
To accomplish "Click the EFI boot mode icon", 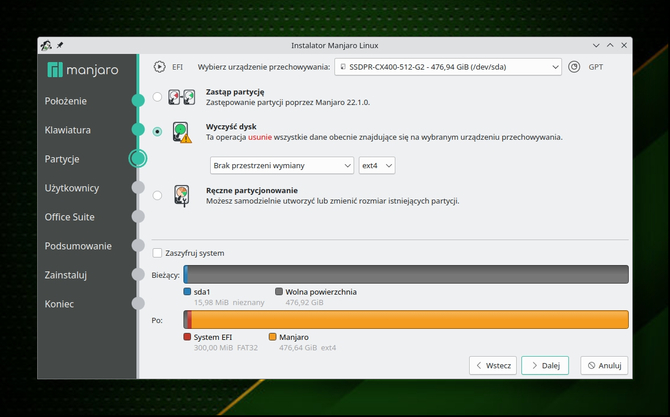I will coord(159,67).
